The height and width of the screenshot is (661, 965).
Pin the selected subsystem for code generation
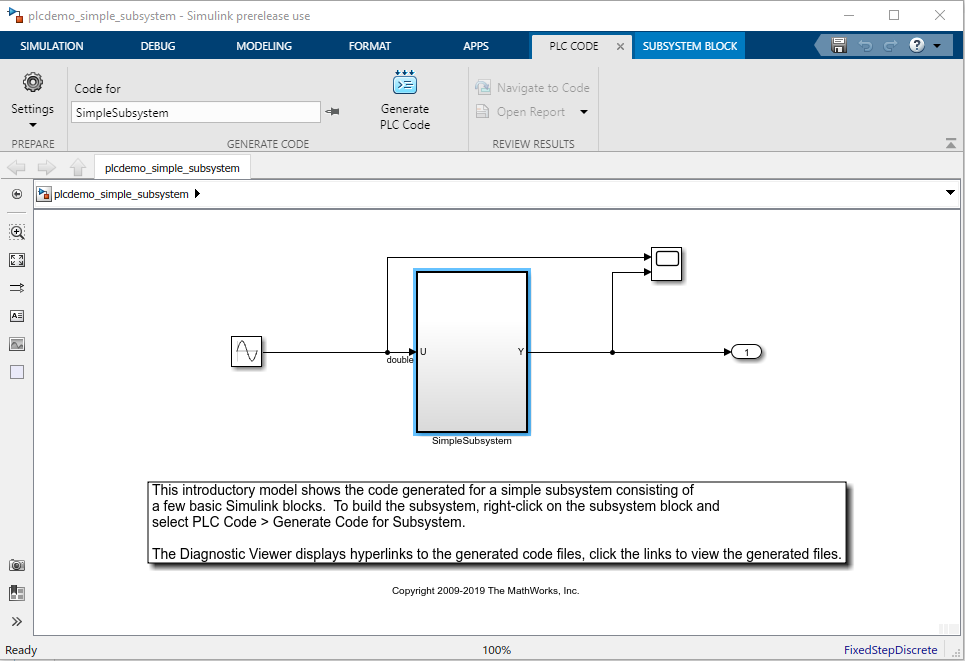pyautogui.click(x=332, y=111)
